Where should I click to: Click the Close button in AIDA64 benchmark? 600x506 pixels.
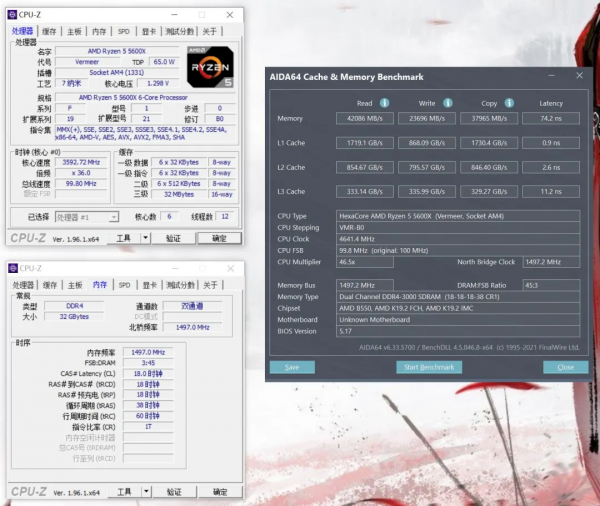pyautogui.click(x=565, y=367)
